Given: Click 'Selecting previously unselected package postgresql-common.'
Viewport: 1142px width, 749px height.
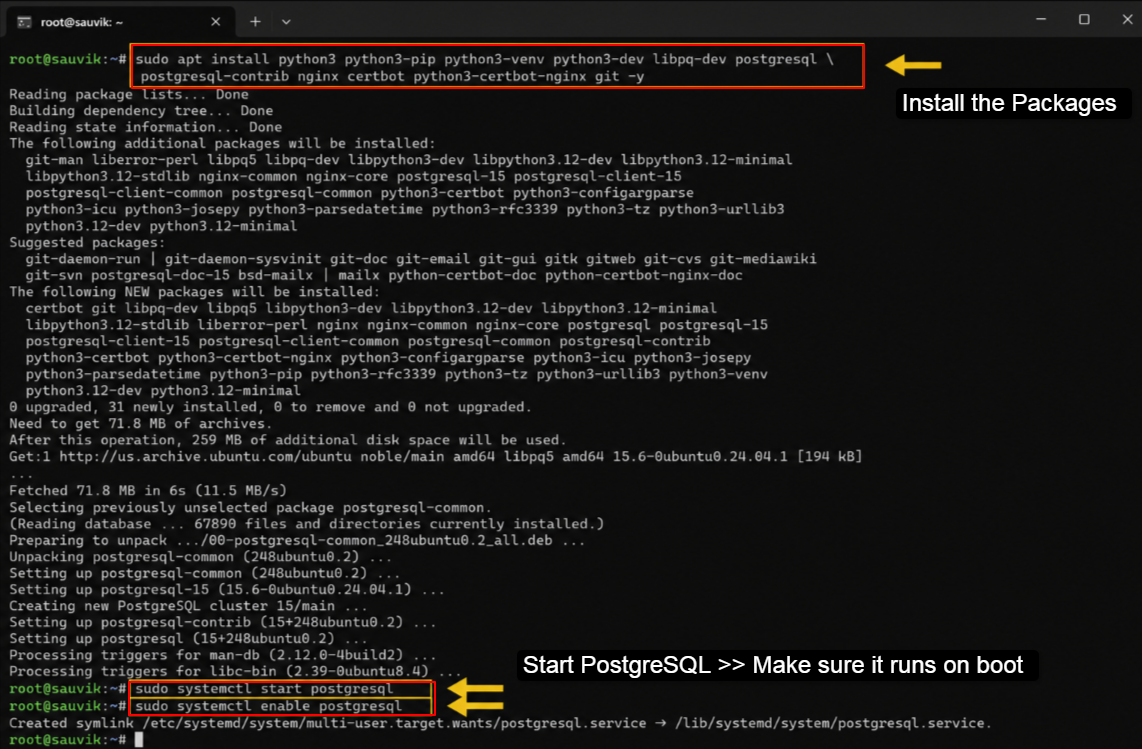Looking at the screenshot, I should coord(251,507).
